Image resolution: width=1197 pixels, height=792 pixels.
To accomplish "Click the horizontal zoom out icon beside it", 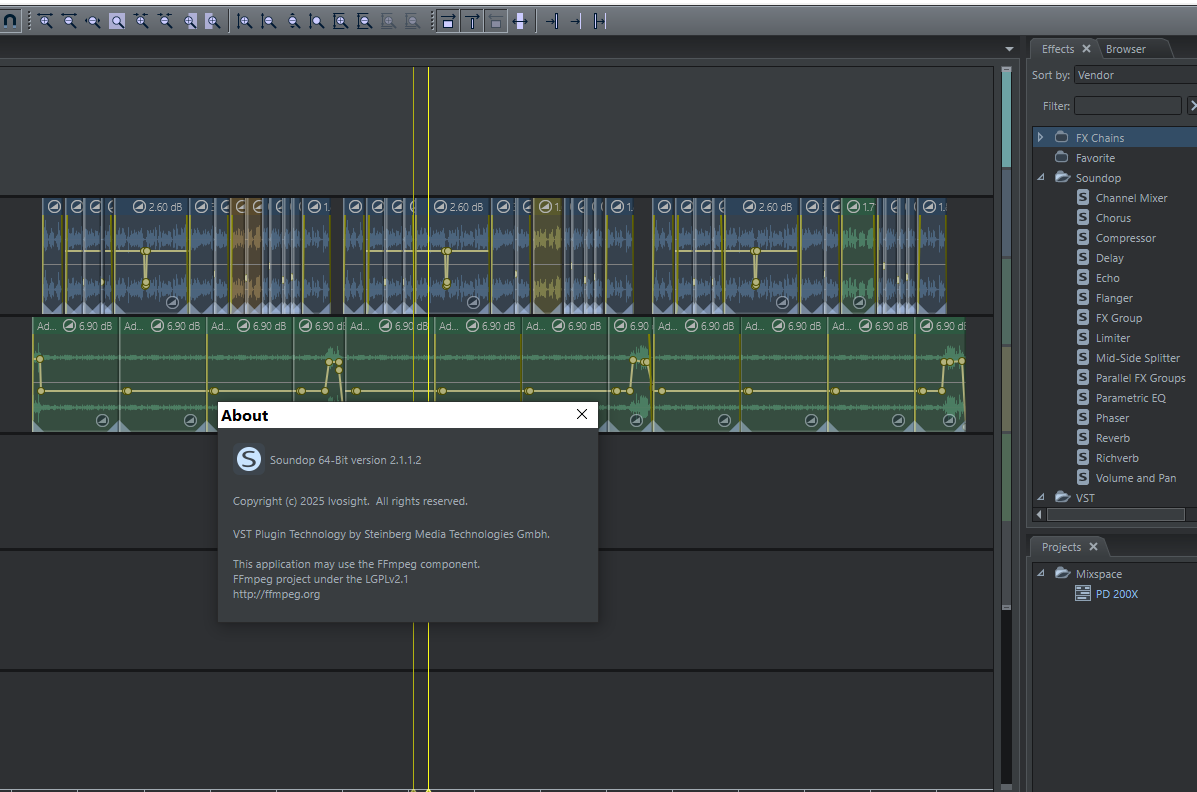I will 69,20.
